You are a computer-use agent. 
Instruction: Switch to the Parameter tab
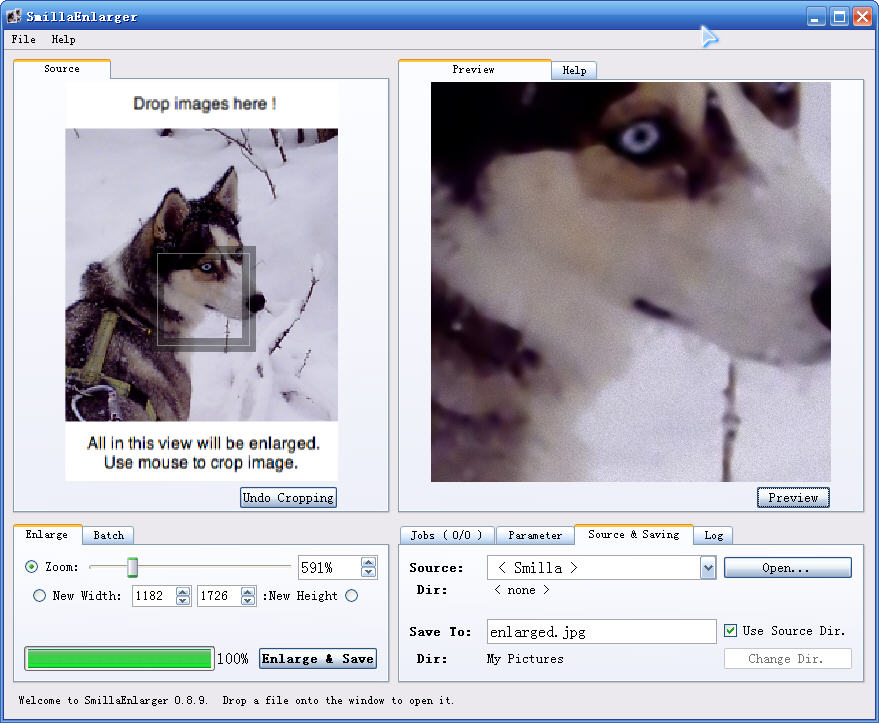[x=535, y=536]
